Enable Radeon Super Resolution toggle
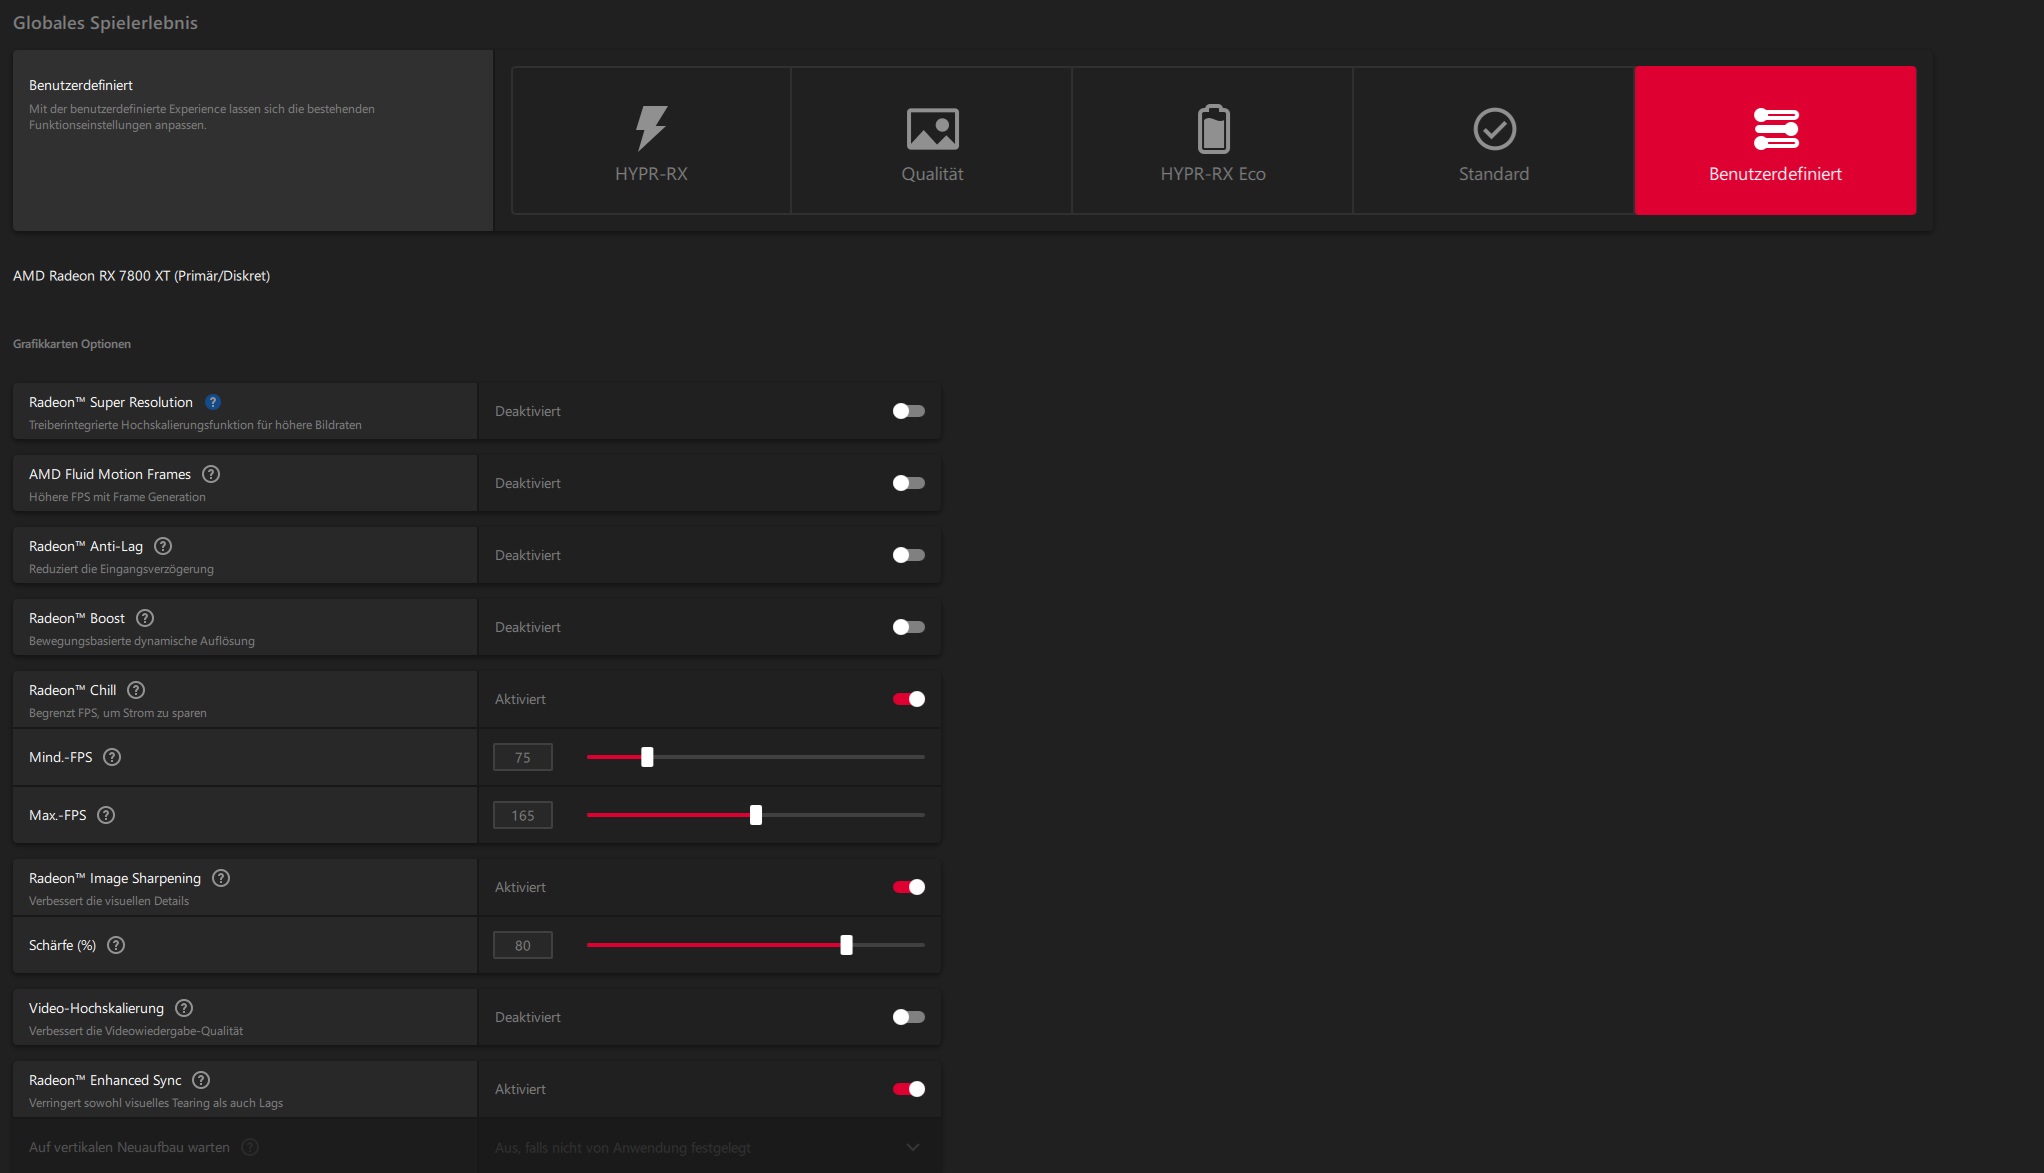Viewport: 2044px width, 1173px height. (908, 411)
